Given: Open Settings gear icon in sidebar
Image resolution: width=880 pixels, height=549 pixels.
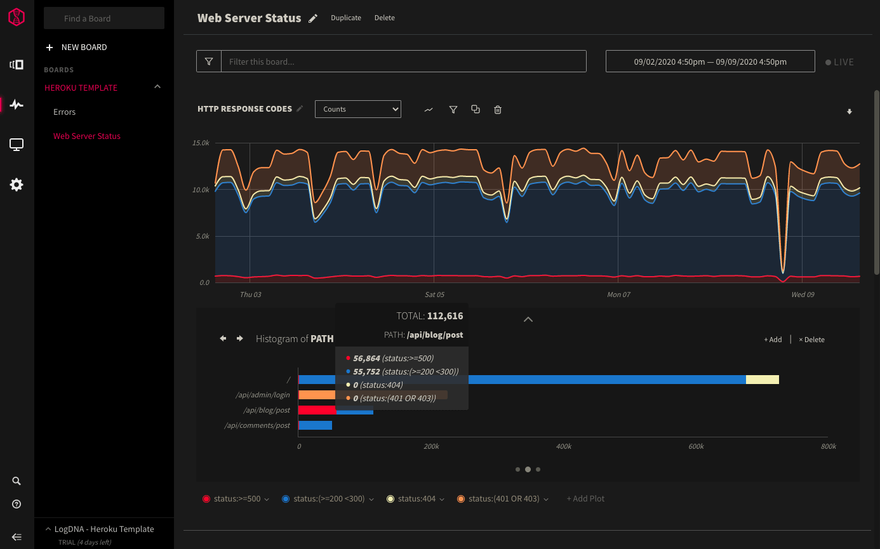Looking at the screenshot, I should click(16, 185).
